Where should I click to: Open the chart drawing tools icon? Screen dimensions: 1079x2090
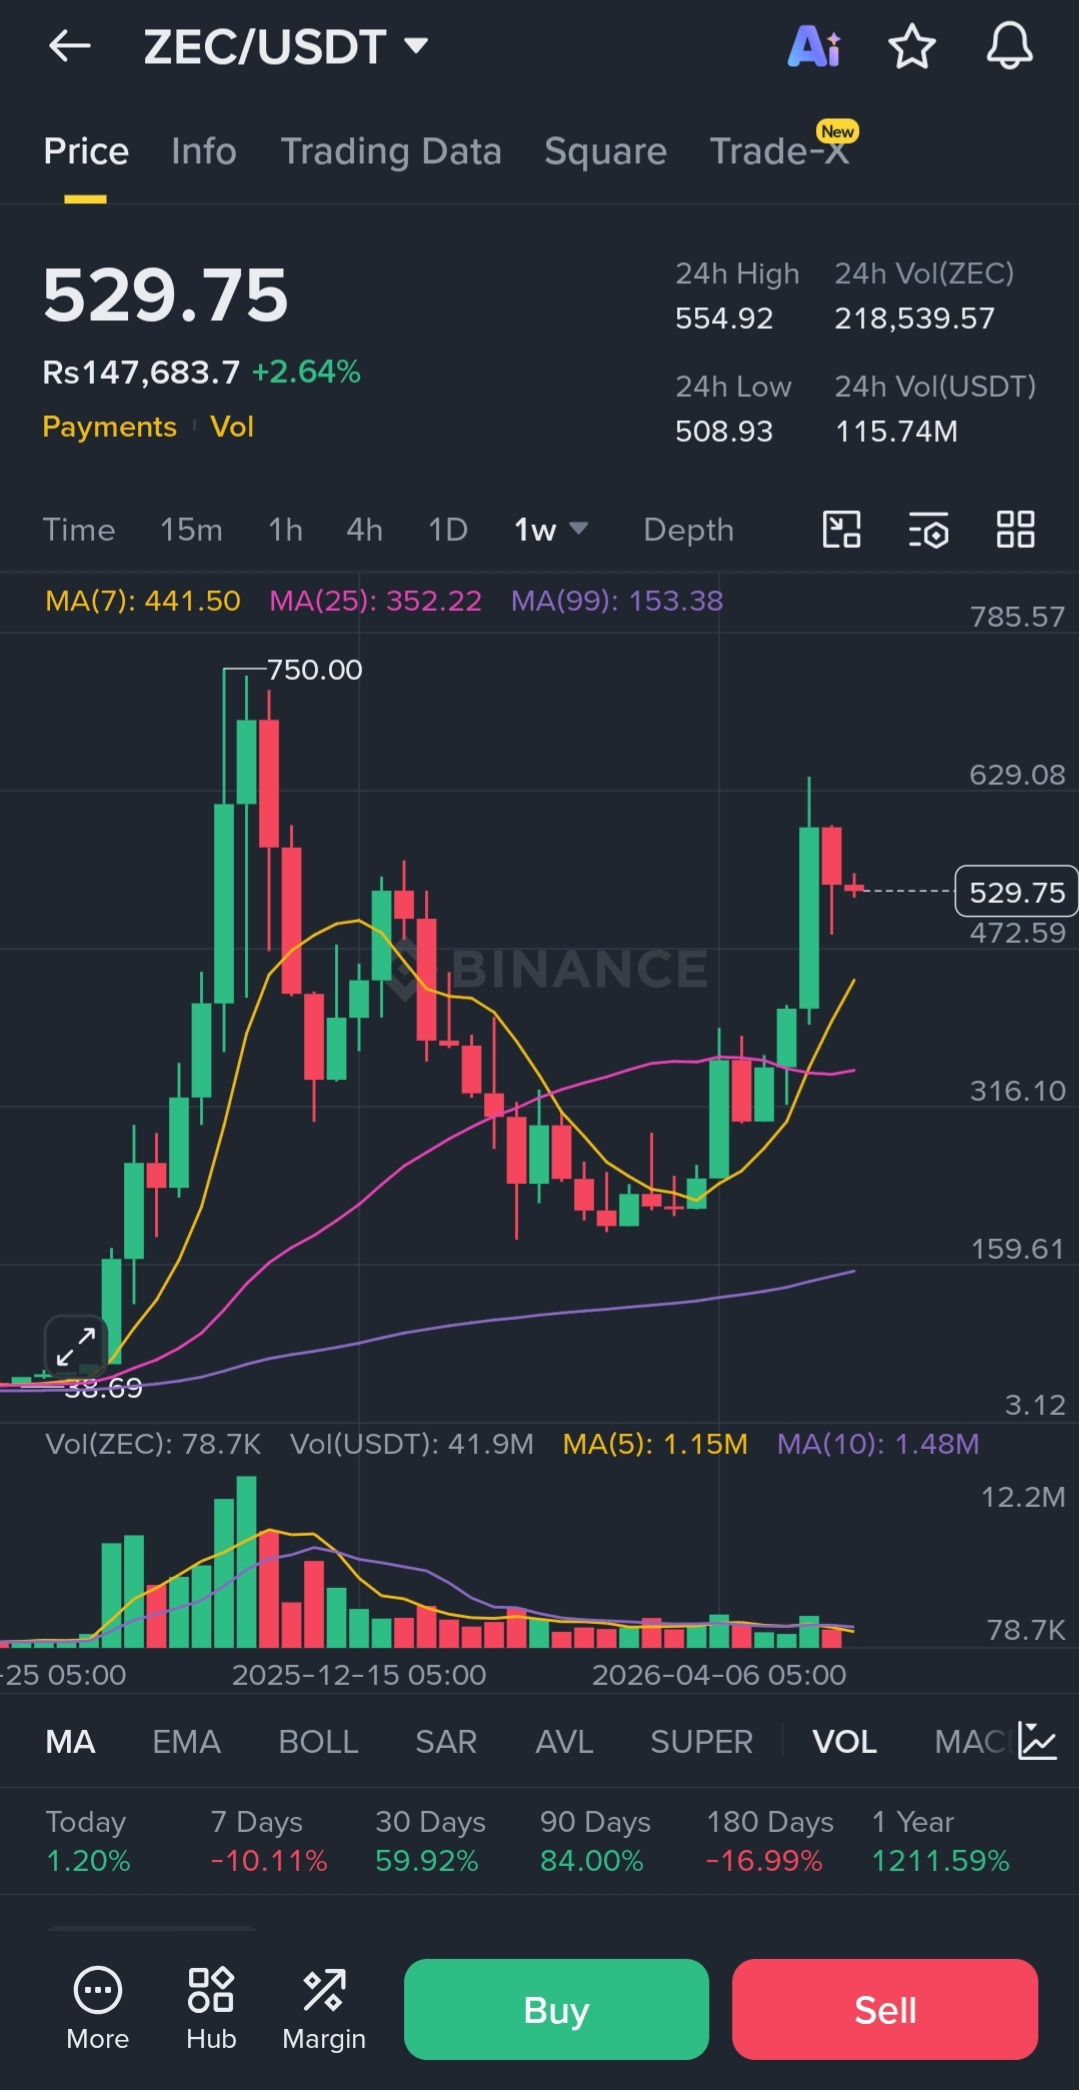click(841, 529)
